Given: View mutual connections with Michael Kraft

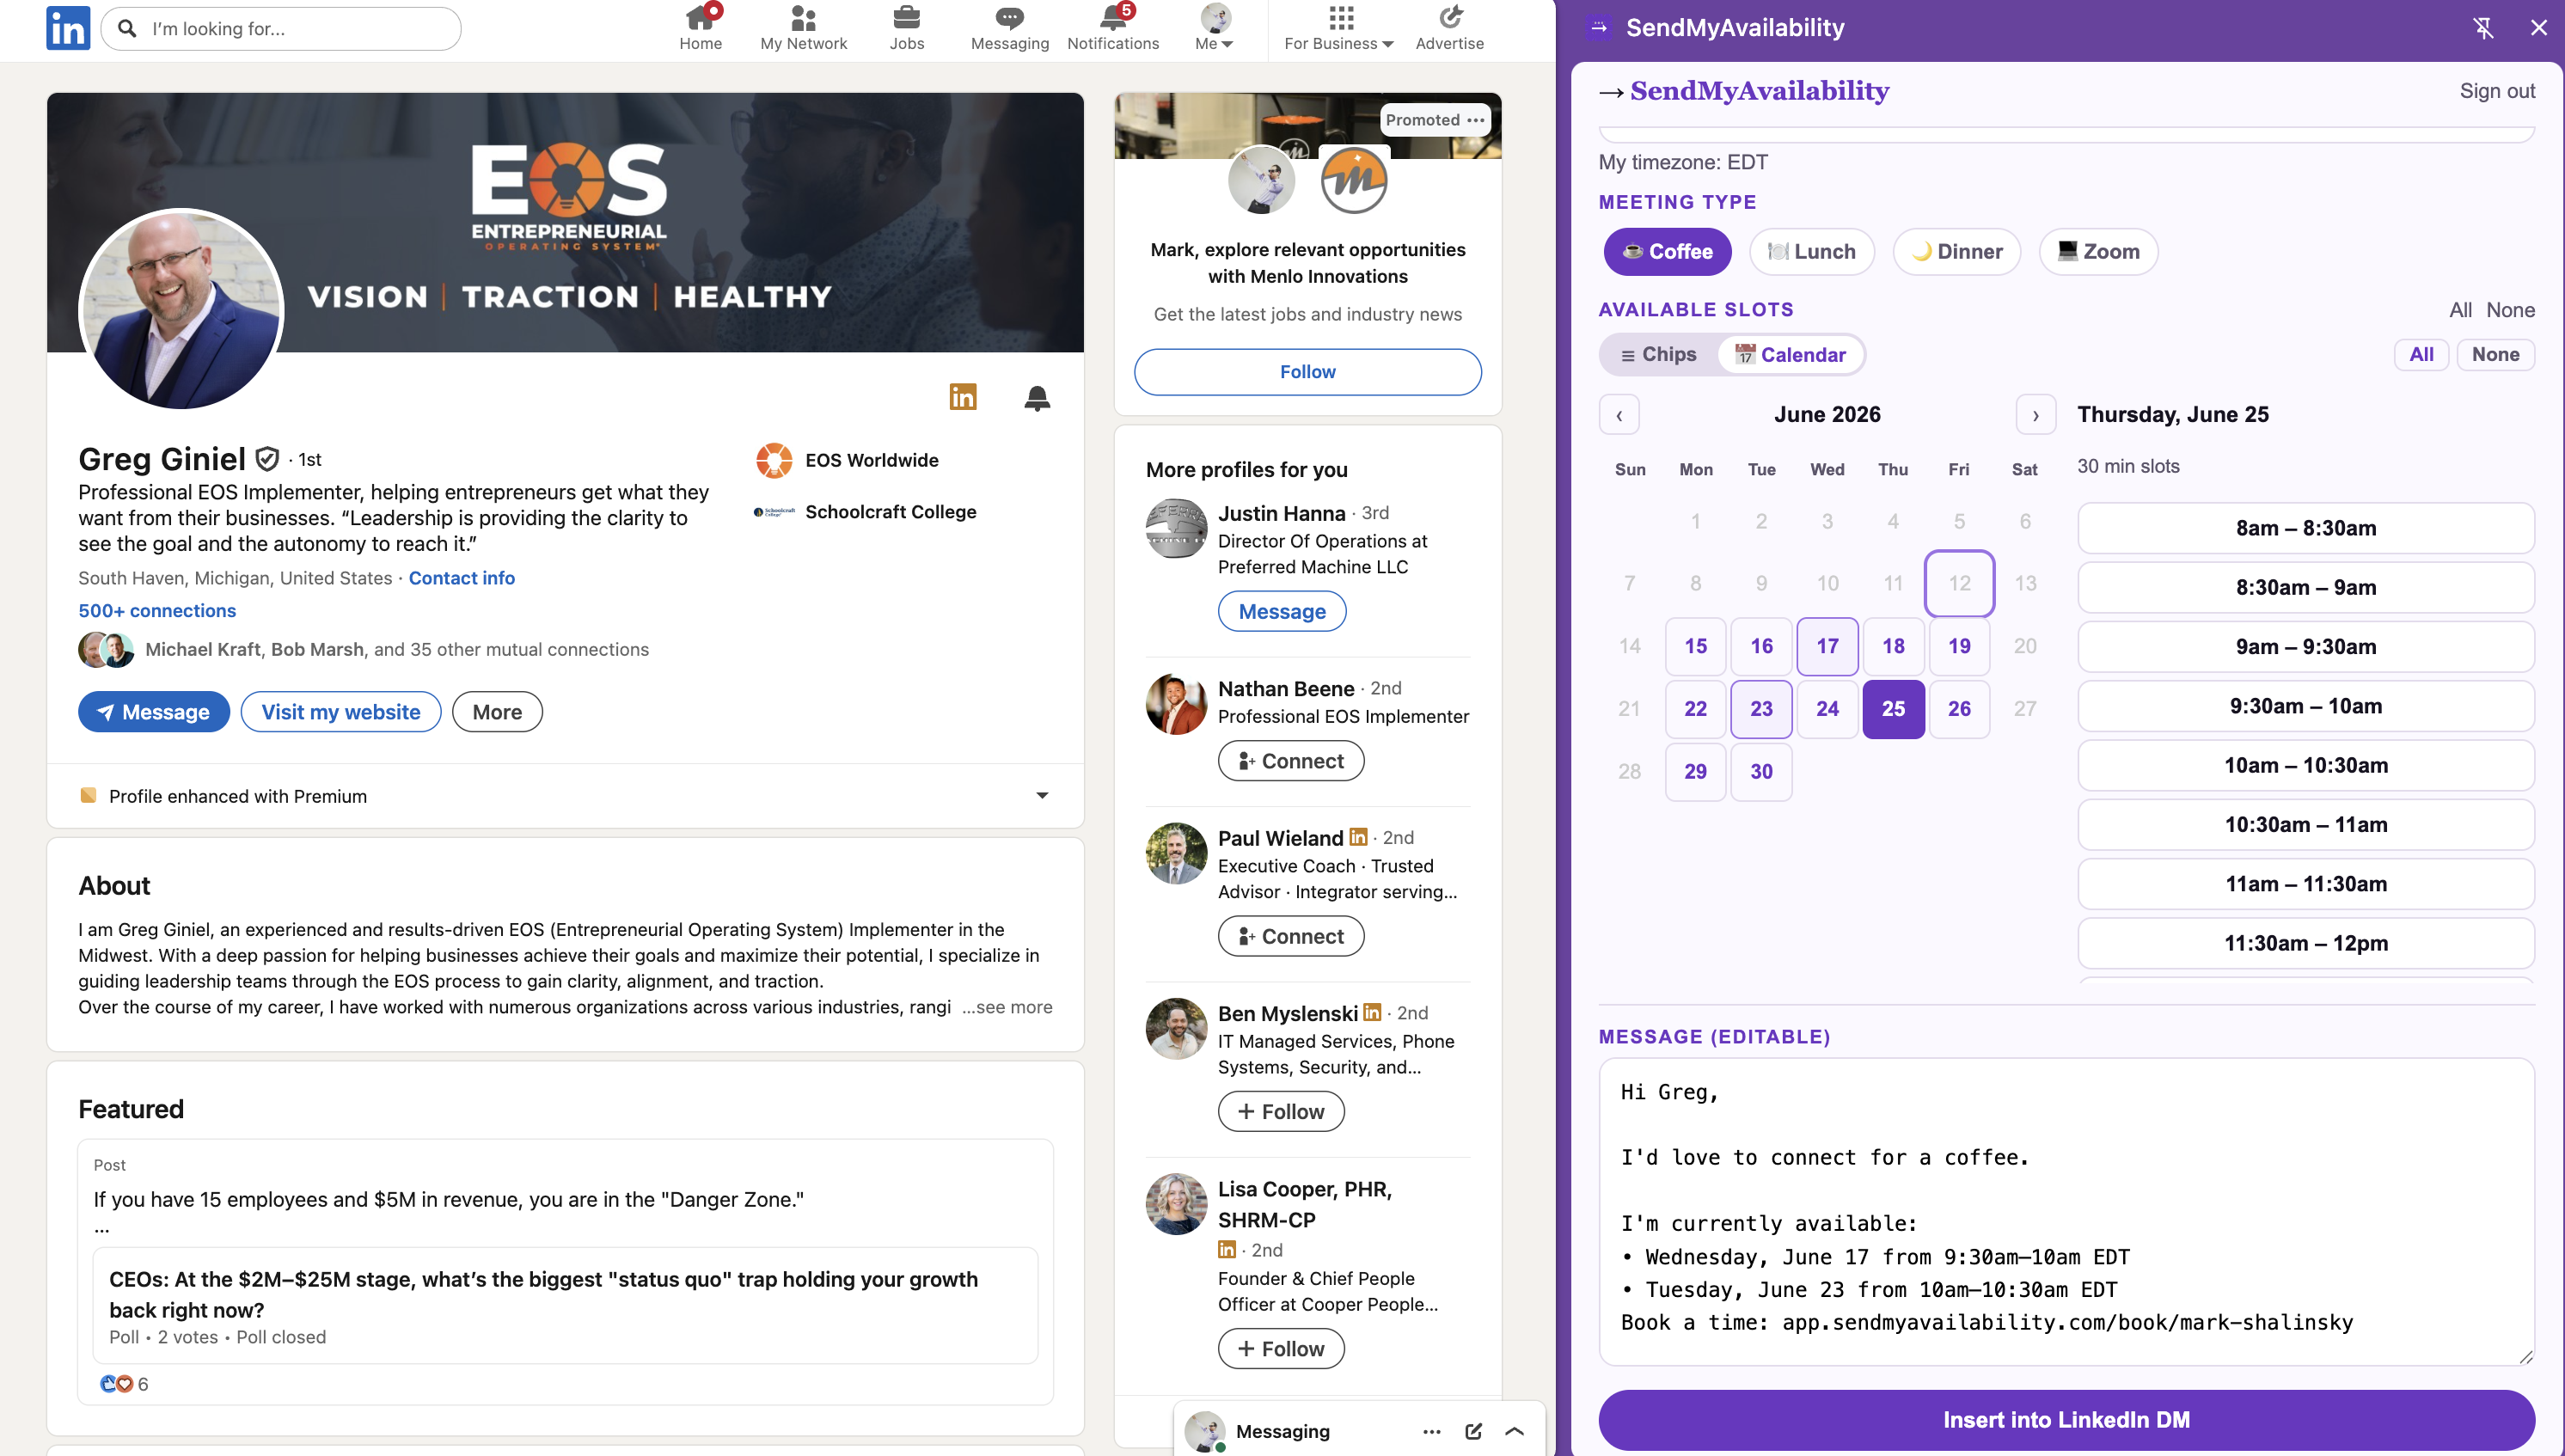Looking at the screenshot, I should coord(364,650).
